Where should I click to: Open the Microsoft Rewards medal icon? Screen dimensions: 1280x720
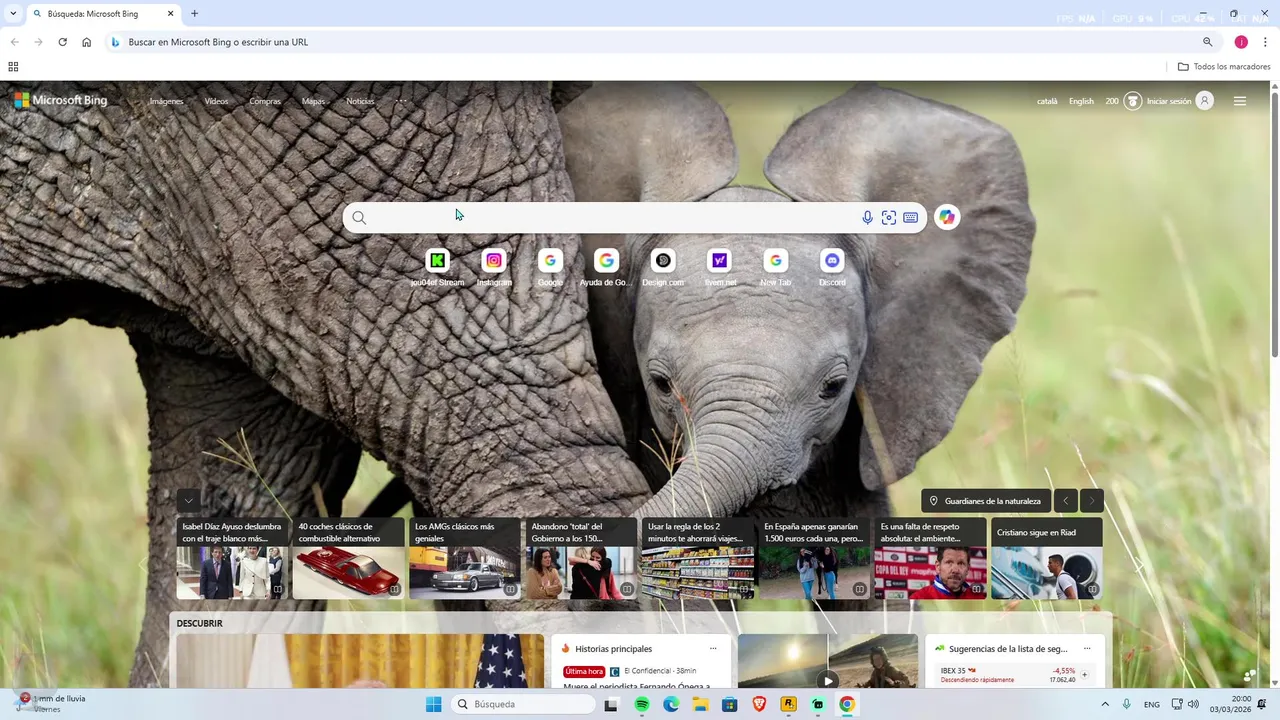pyautogui.click(x=1133, y=101)
